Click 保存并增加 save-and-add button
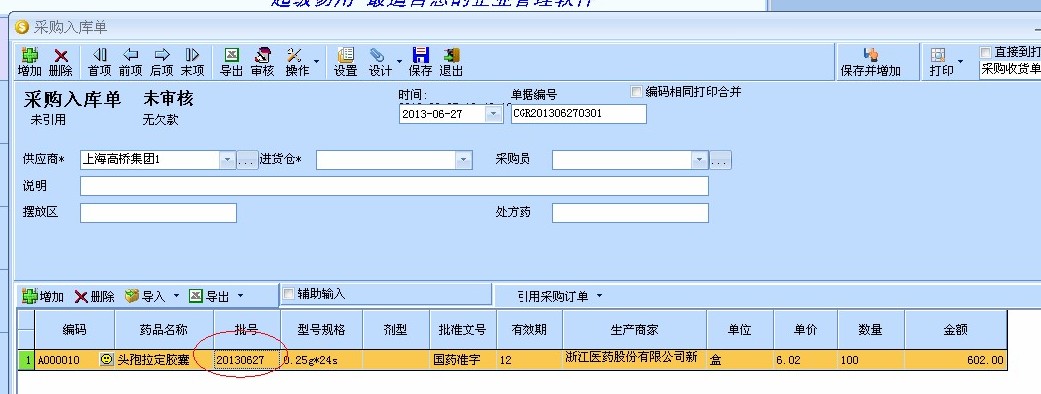 pyautogui.click(x=870, y=62)
